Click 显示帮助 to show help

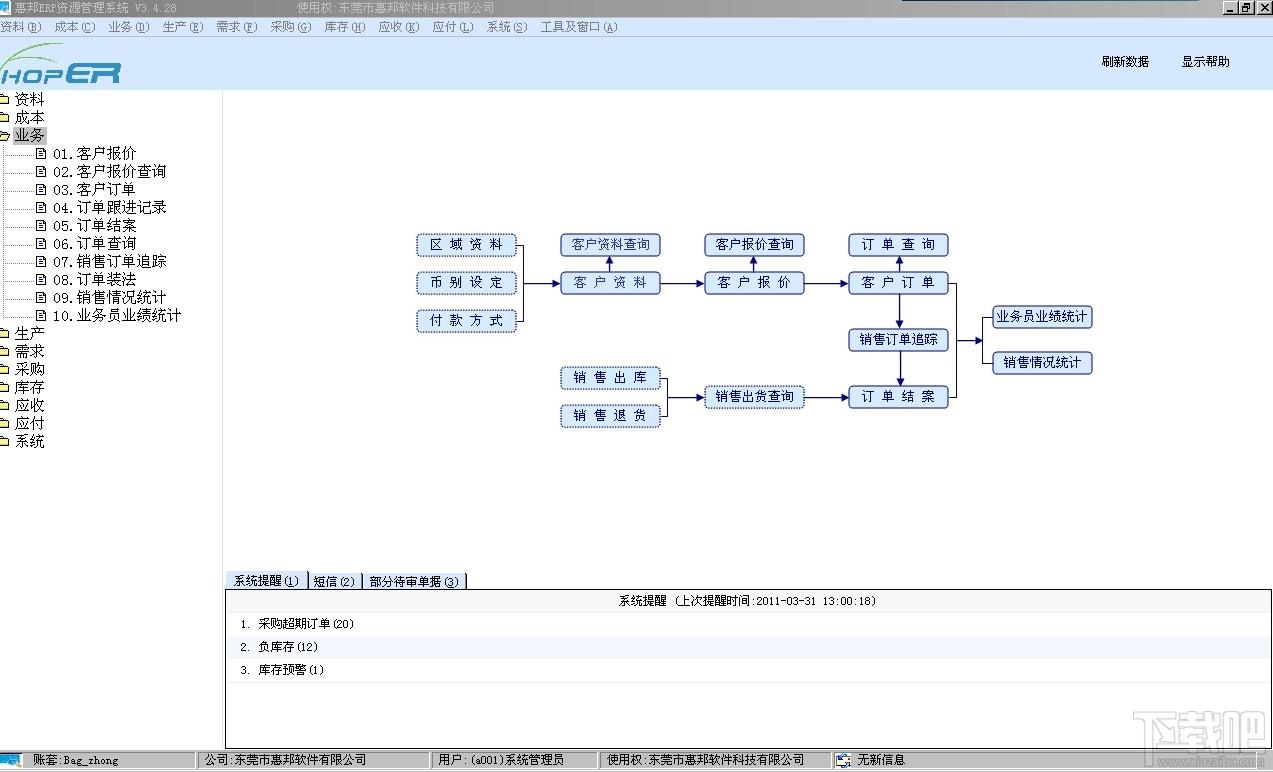(x=1205, y=62)
